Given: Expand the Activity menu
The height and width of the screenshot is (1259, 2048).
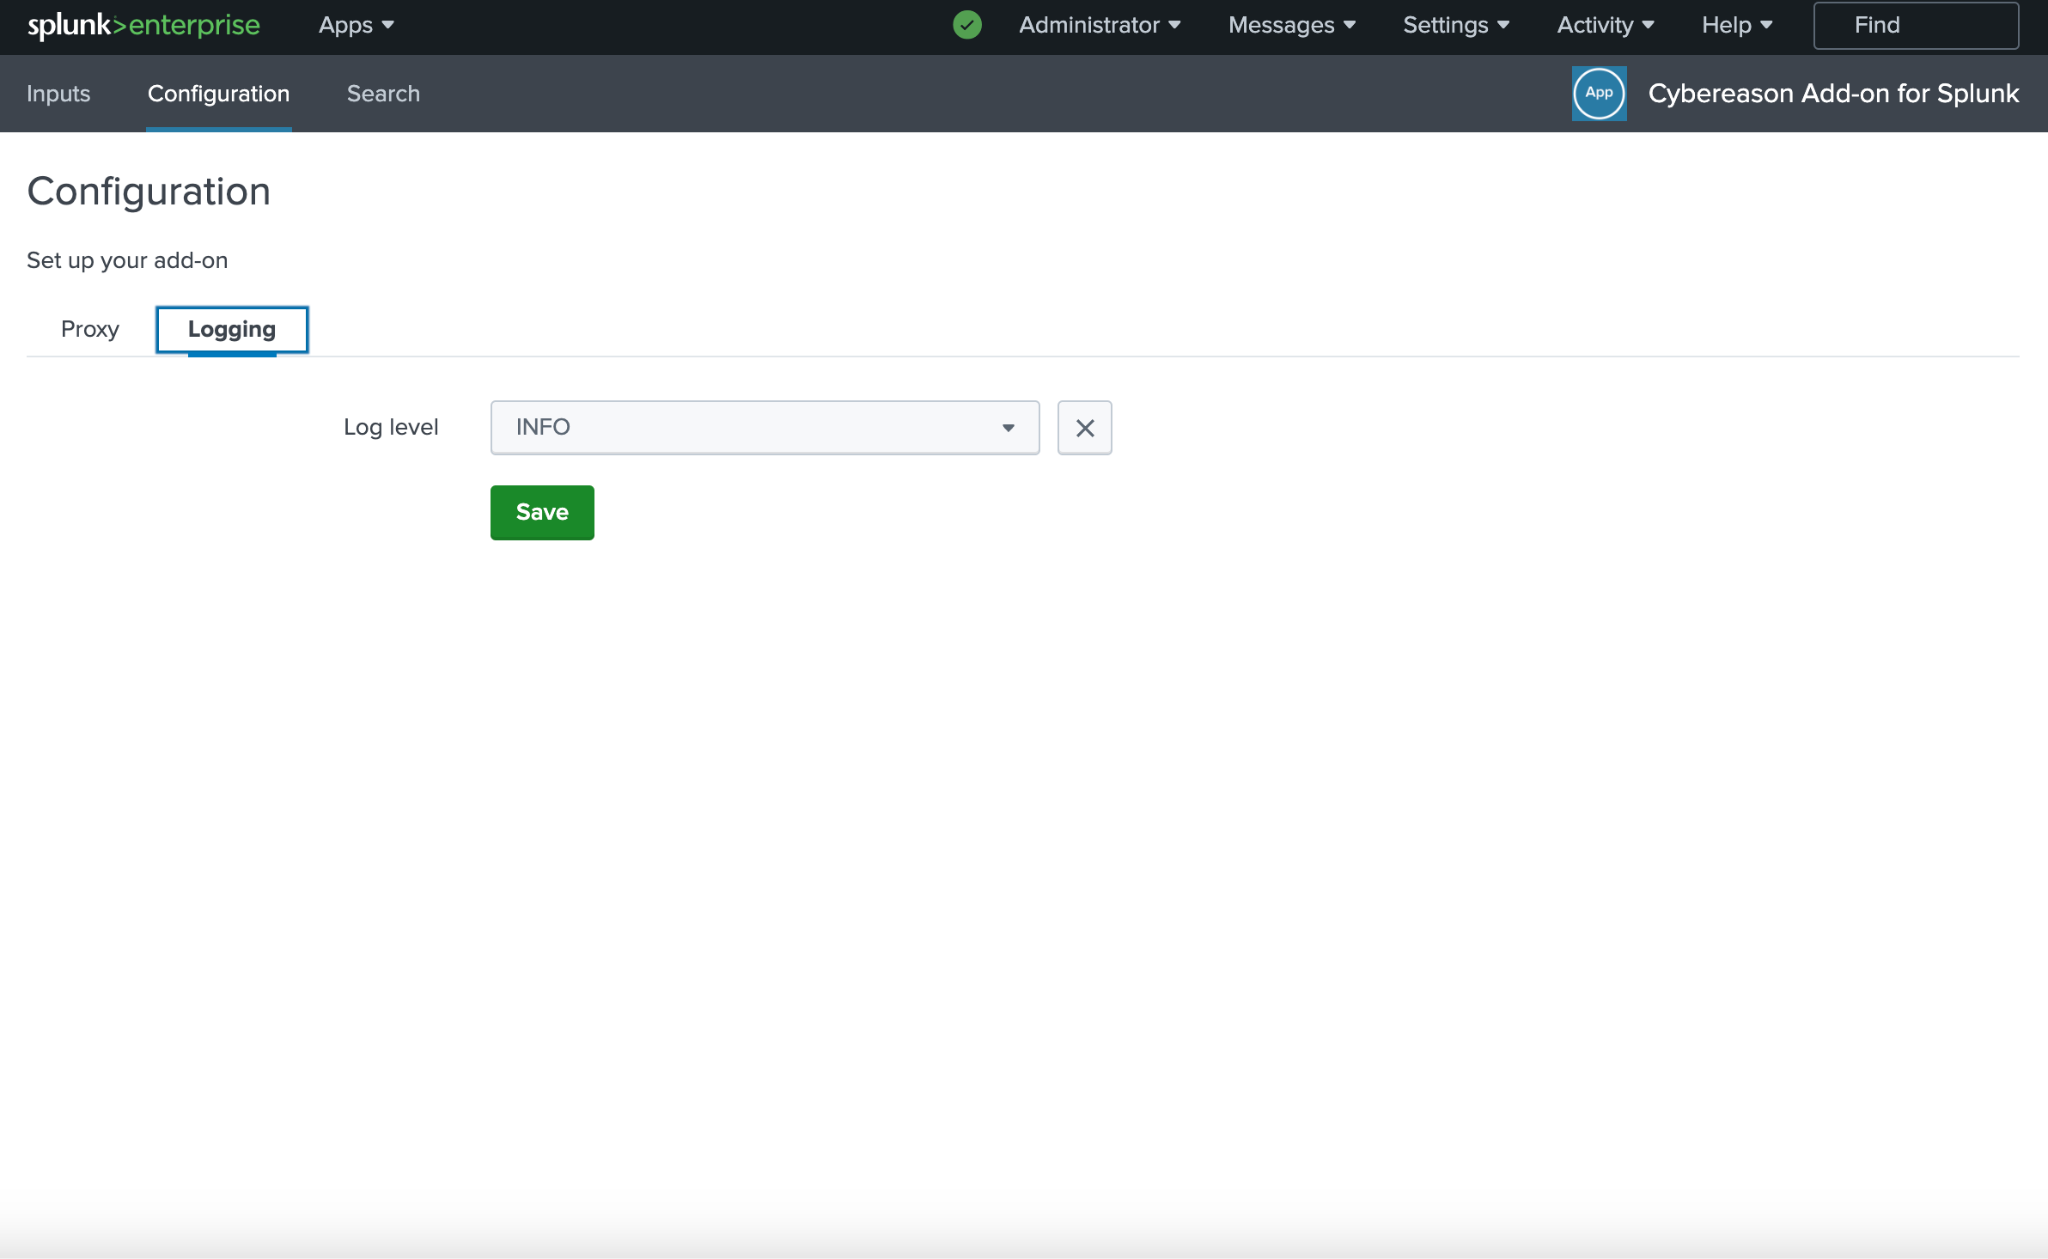Looking at the screenshot, I should (x=1606, y=25).
